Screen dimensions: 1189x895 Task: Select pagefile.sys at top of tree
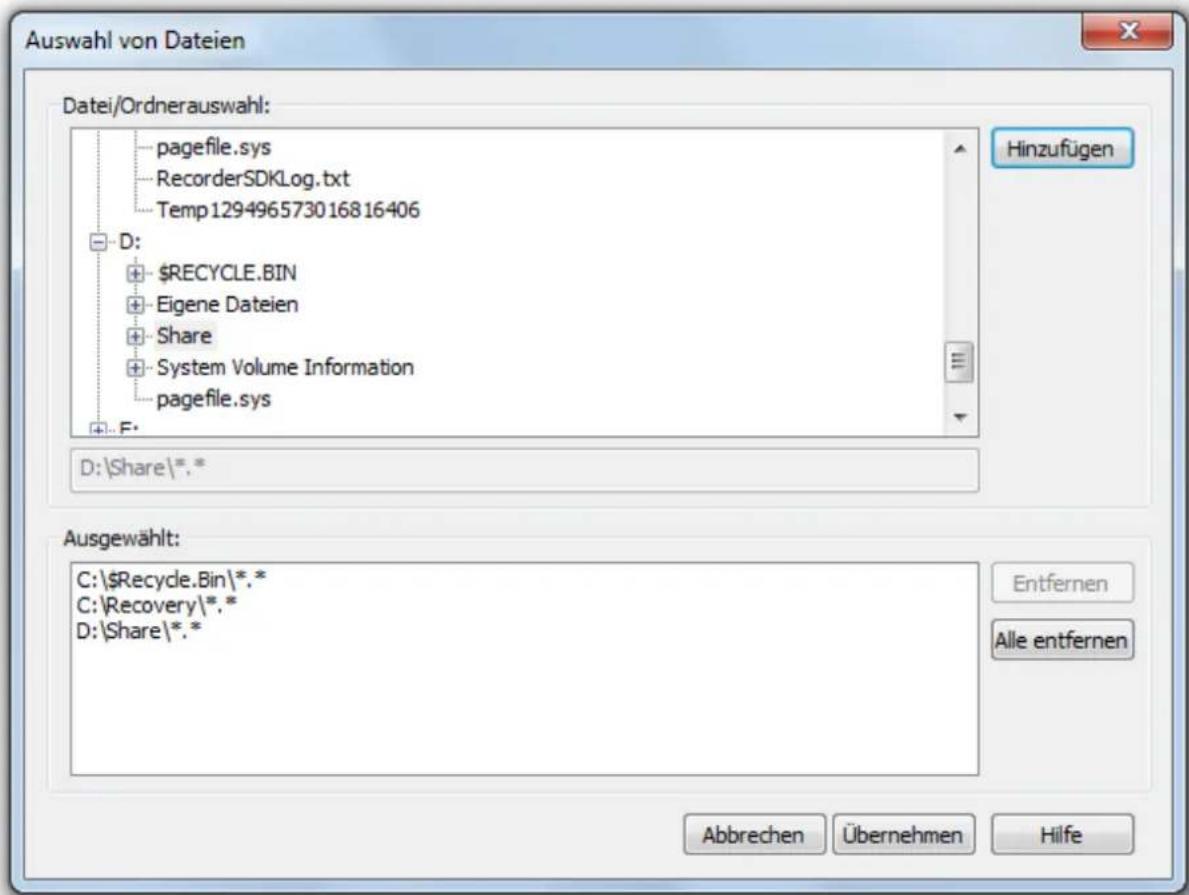click(213, 148)
